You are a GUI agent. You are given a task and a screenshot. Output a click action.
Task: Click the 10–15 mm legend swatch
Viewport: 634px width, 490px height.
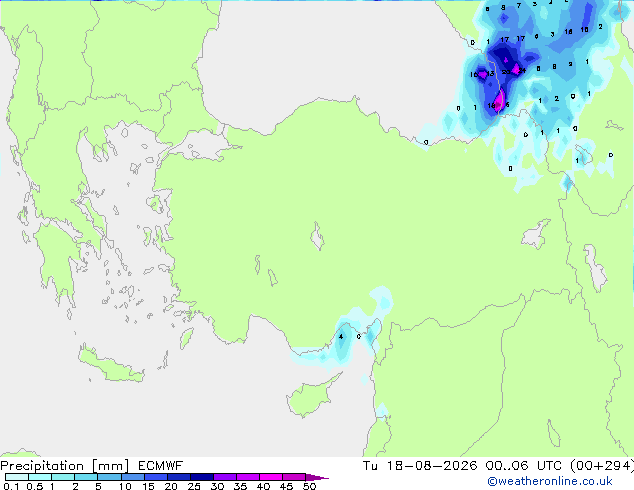(132, 477)
